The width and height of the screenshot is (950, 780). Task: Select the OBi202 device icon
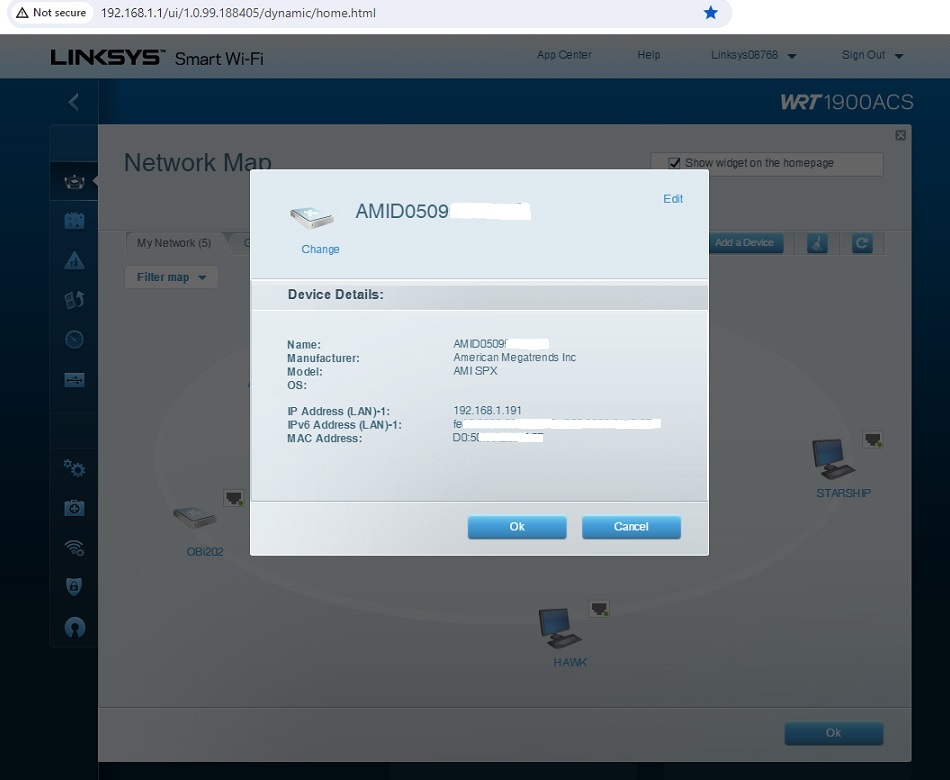[x=194, y=518]
